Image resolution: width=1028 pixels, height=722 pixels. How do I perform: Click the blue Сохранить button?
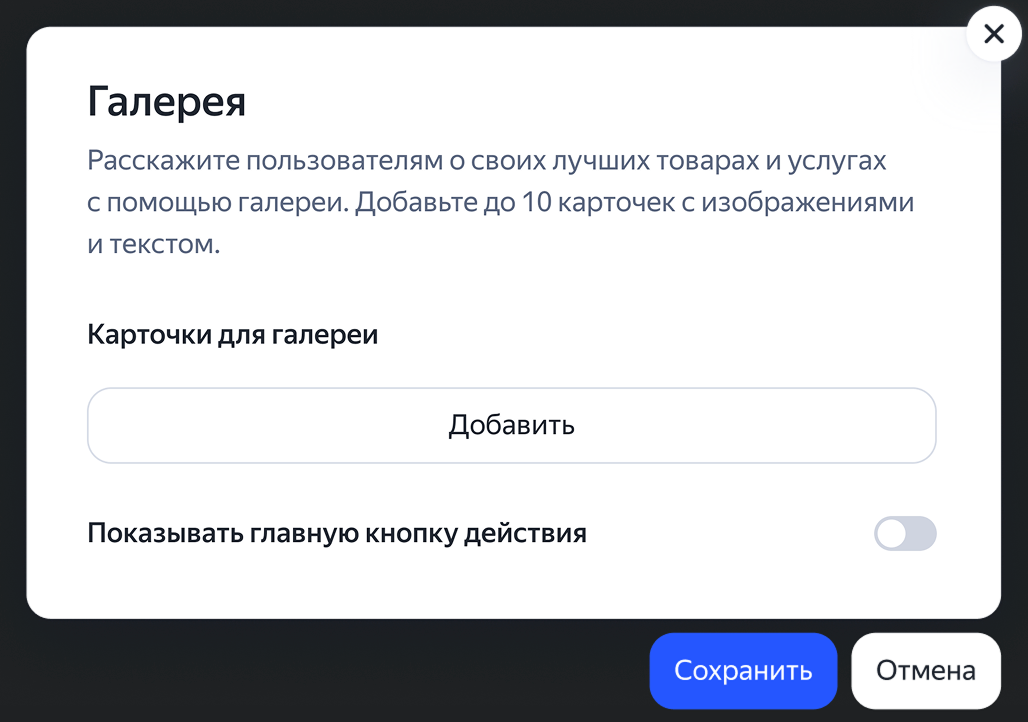click(x=743, y=670)
